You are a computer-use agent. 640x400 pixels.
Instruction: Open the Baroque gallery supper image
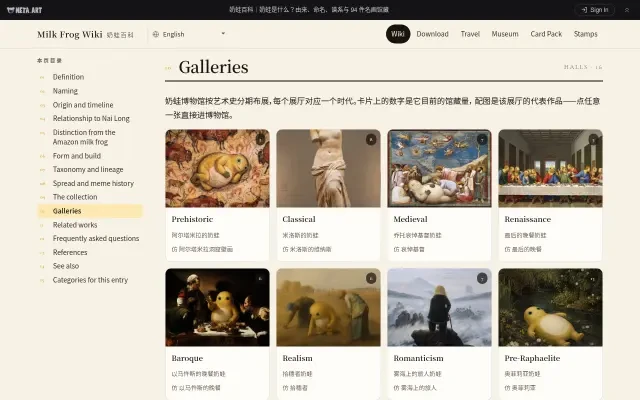tap(217, 307)
